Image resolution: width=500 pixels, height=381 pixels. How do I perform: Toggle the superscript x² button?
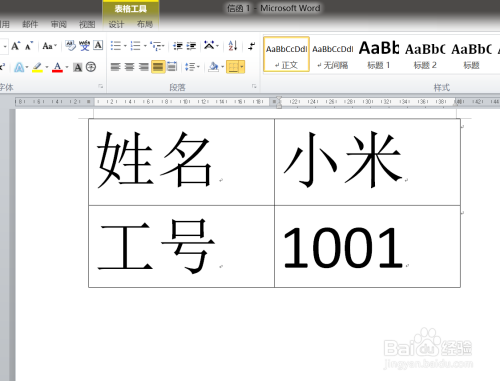(x=2, y=67)
